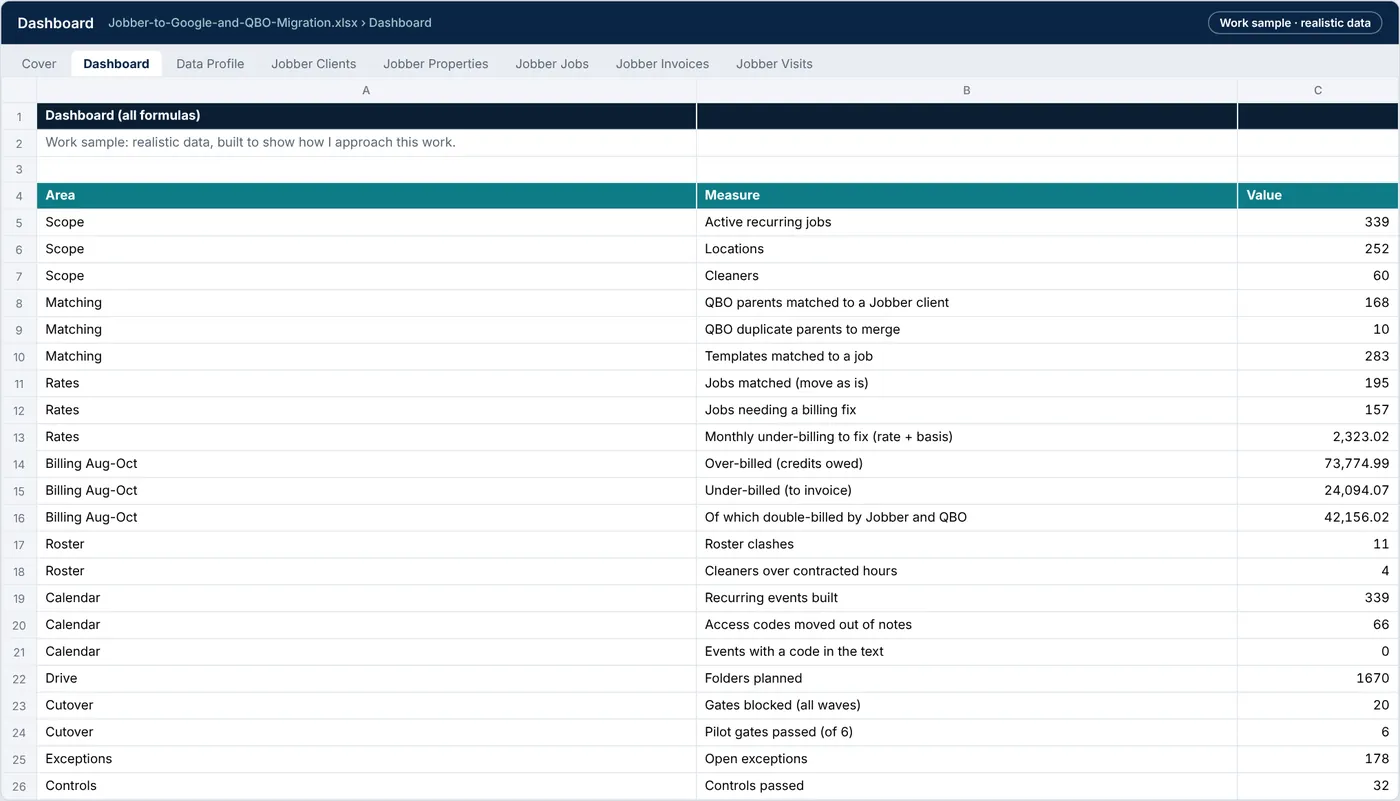Select column A header

point(366,90)
